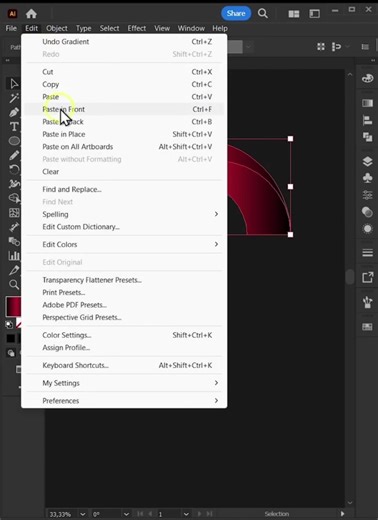The width and height of the screenshot is (378, 520).
Task: Select the Ellipse tool
Action: coord(14,141)
